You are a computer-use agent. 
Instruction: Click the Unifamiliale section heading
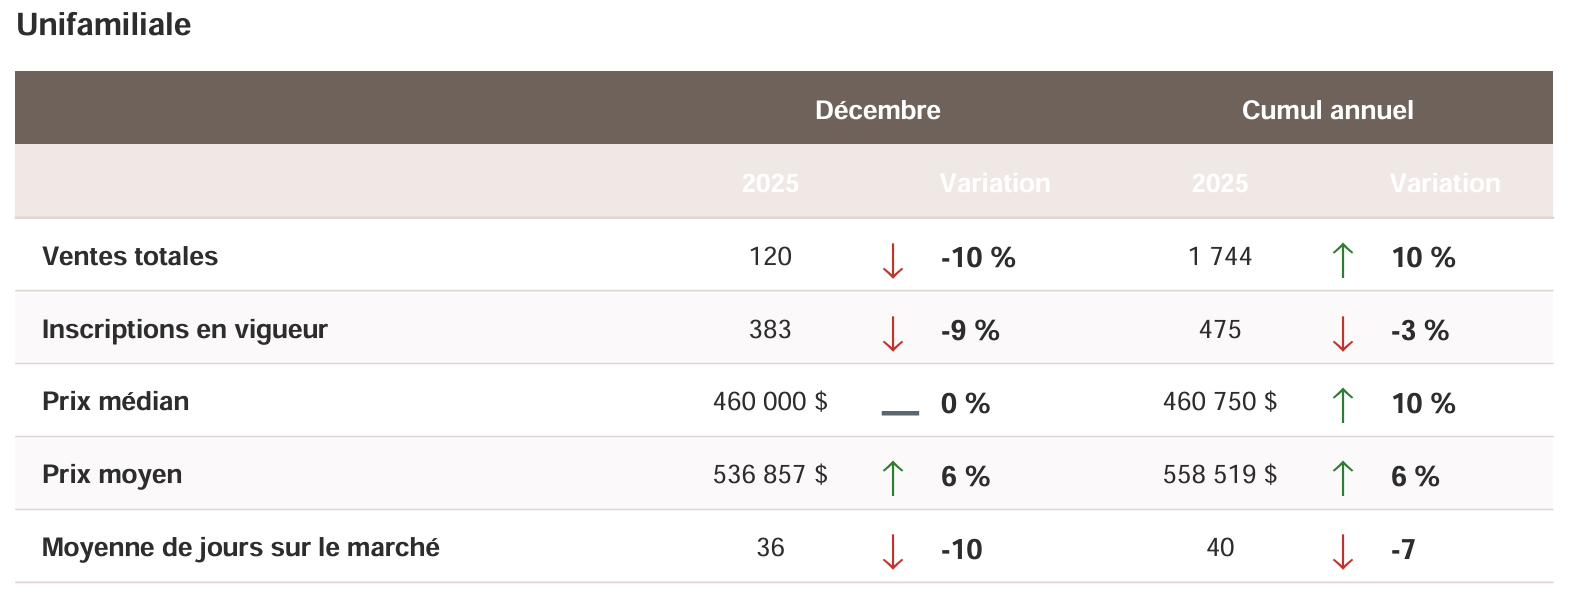104,24
